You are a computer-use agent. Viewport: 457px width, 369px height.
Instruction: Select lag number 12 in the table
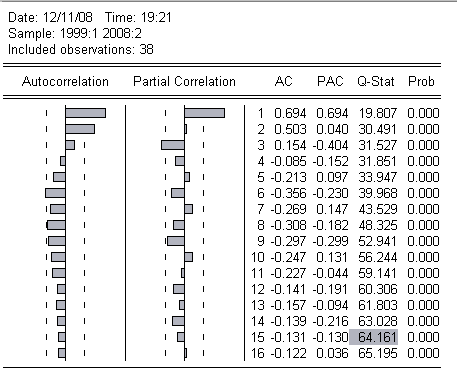(x=258, y=289)
